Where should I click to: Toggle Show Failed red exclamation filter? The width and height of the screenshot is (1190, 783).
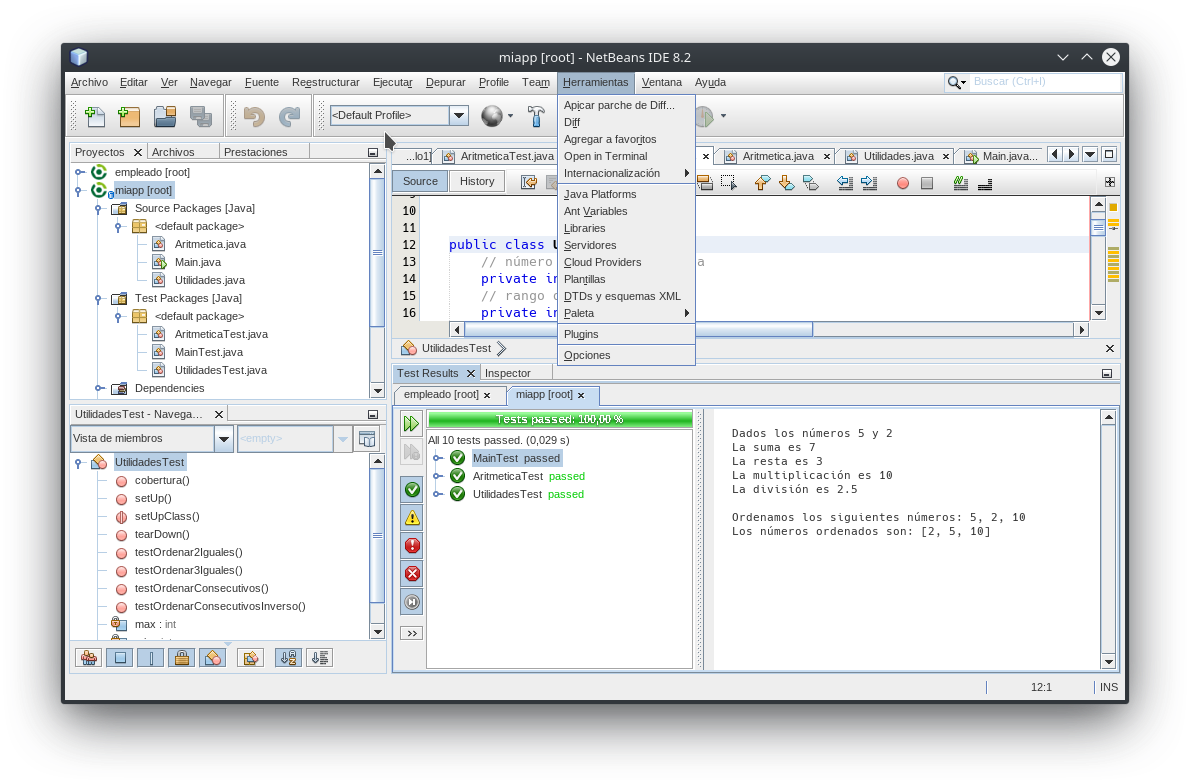[x=412, y=546]
